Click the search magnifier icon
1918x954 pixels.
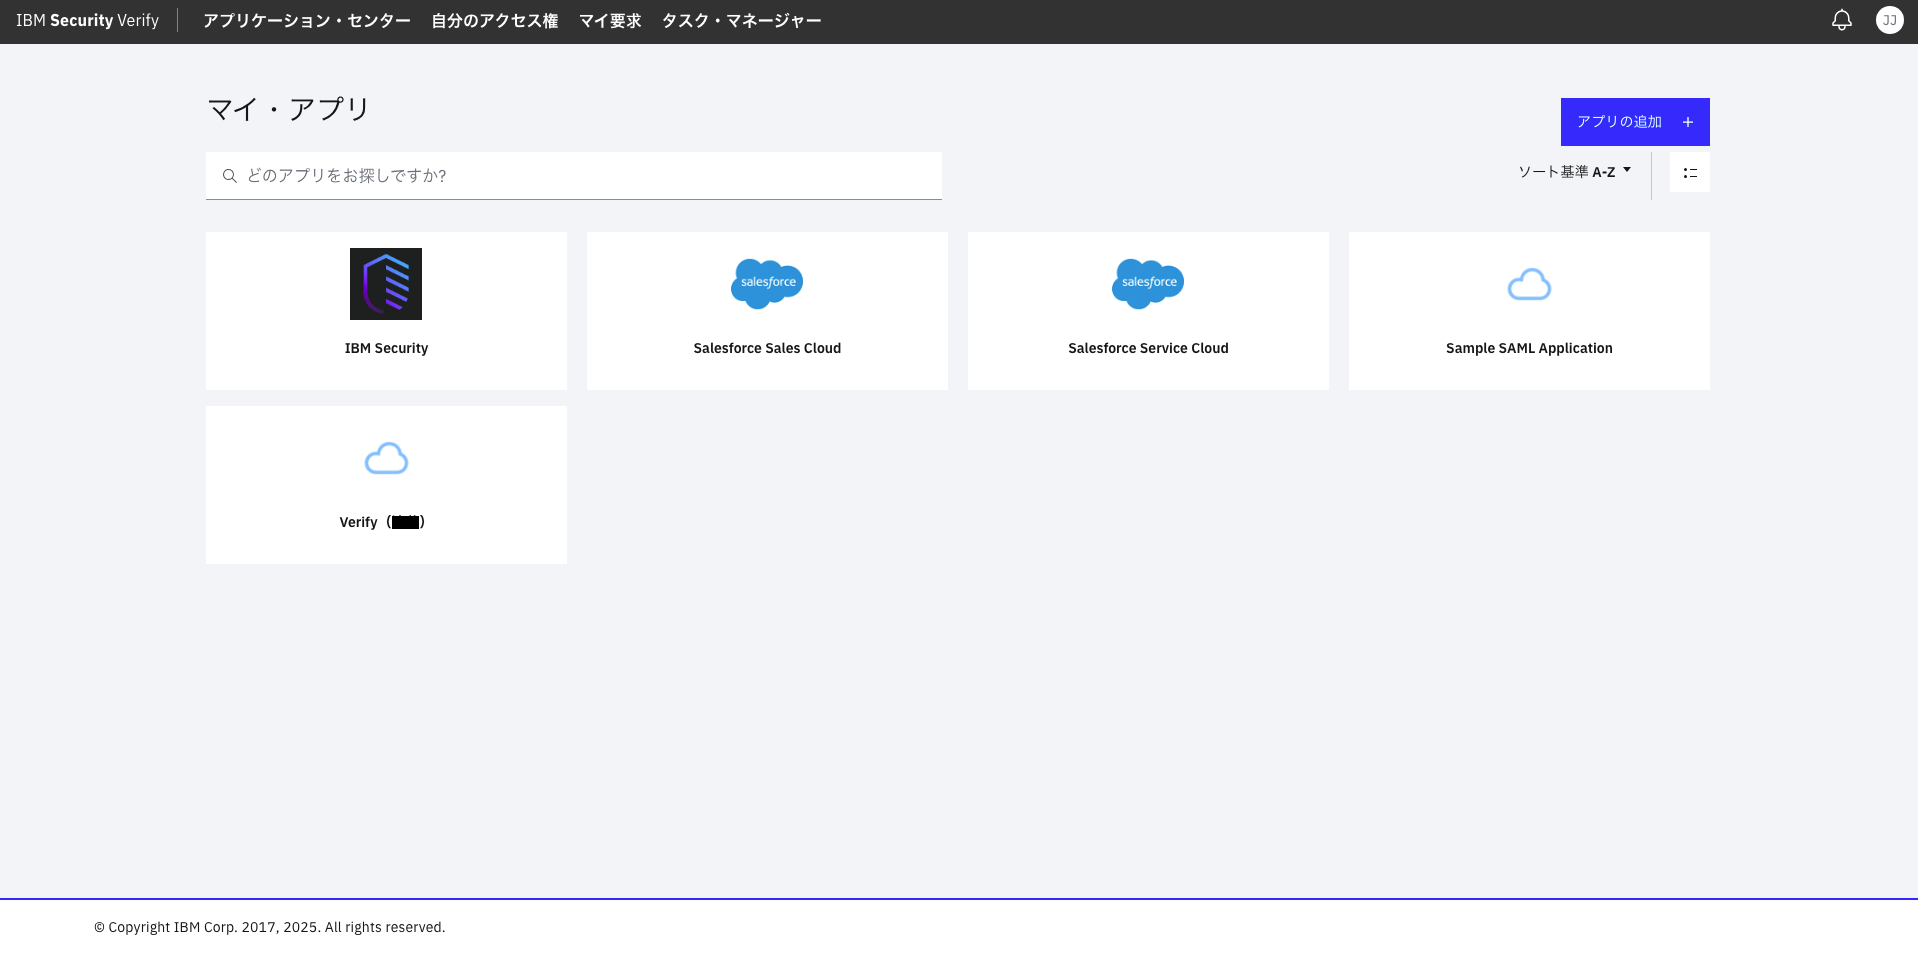point(229,176)
